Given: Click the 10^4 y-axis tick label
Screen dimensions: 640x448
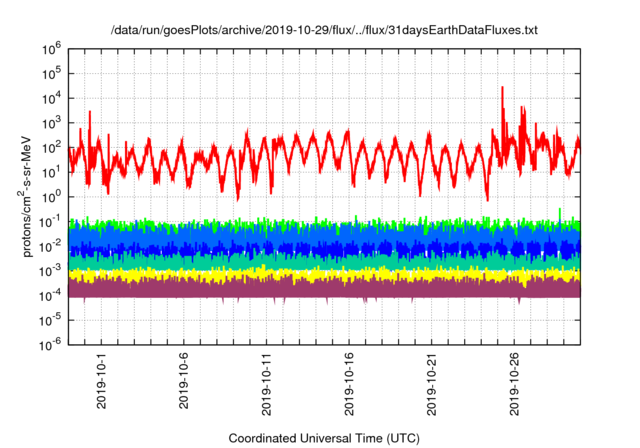Looking at the screenshot, I should (51, 99).
